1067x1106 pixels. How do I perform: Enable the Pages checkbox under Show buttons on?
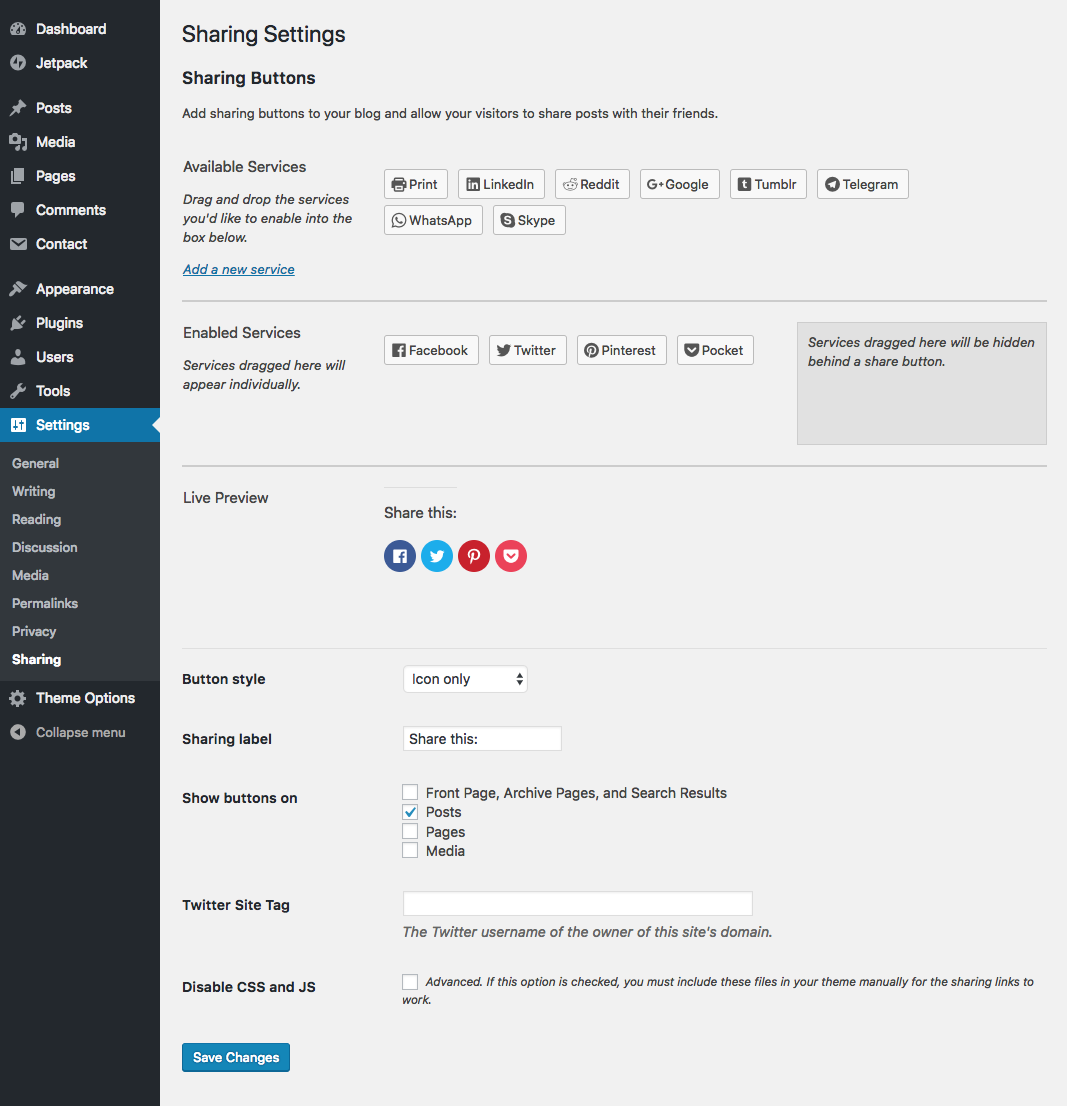[410, 831]
